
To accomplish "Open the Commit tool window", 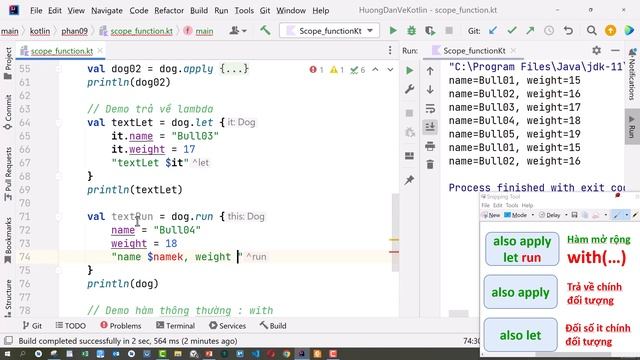I will (8, 112).
